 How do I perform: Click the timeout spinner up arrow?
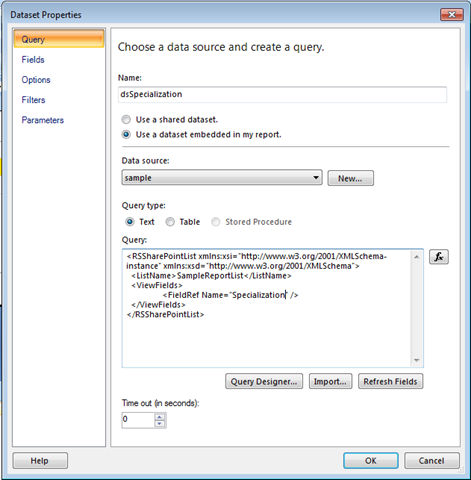[x=160, y=417]
